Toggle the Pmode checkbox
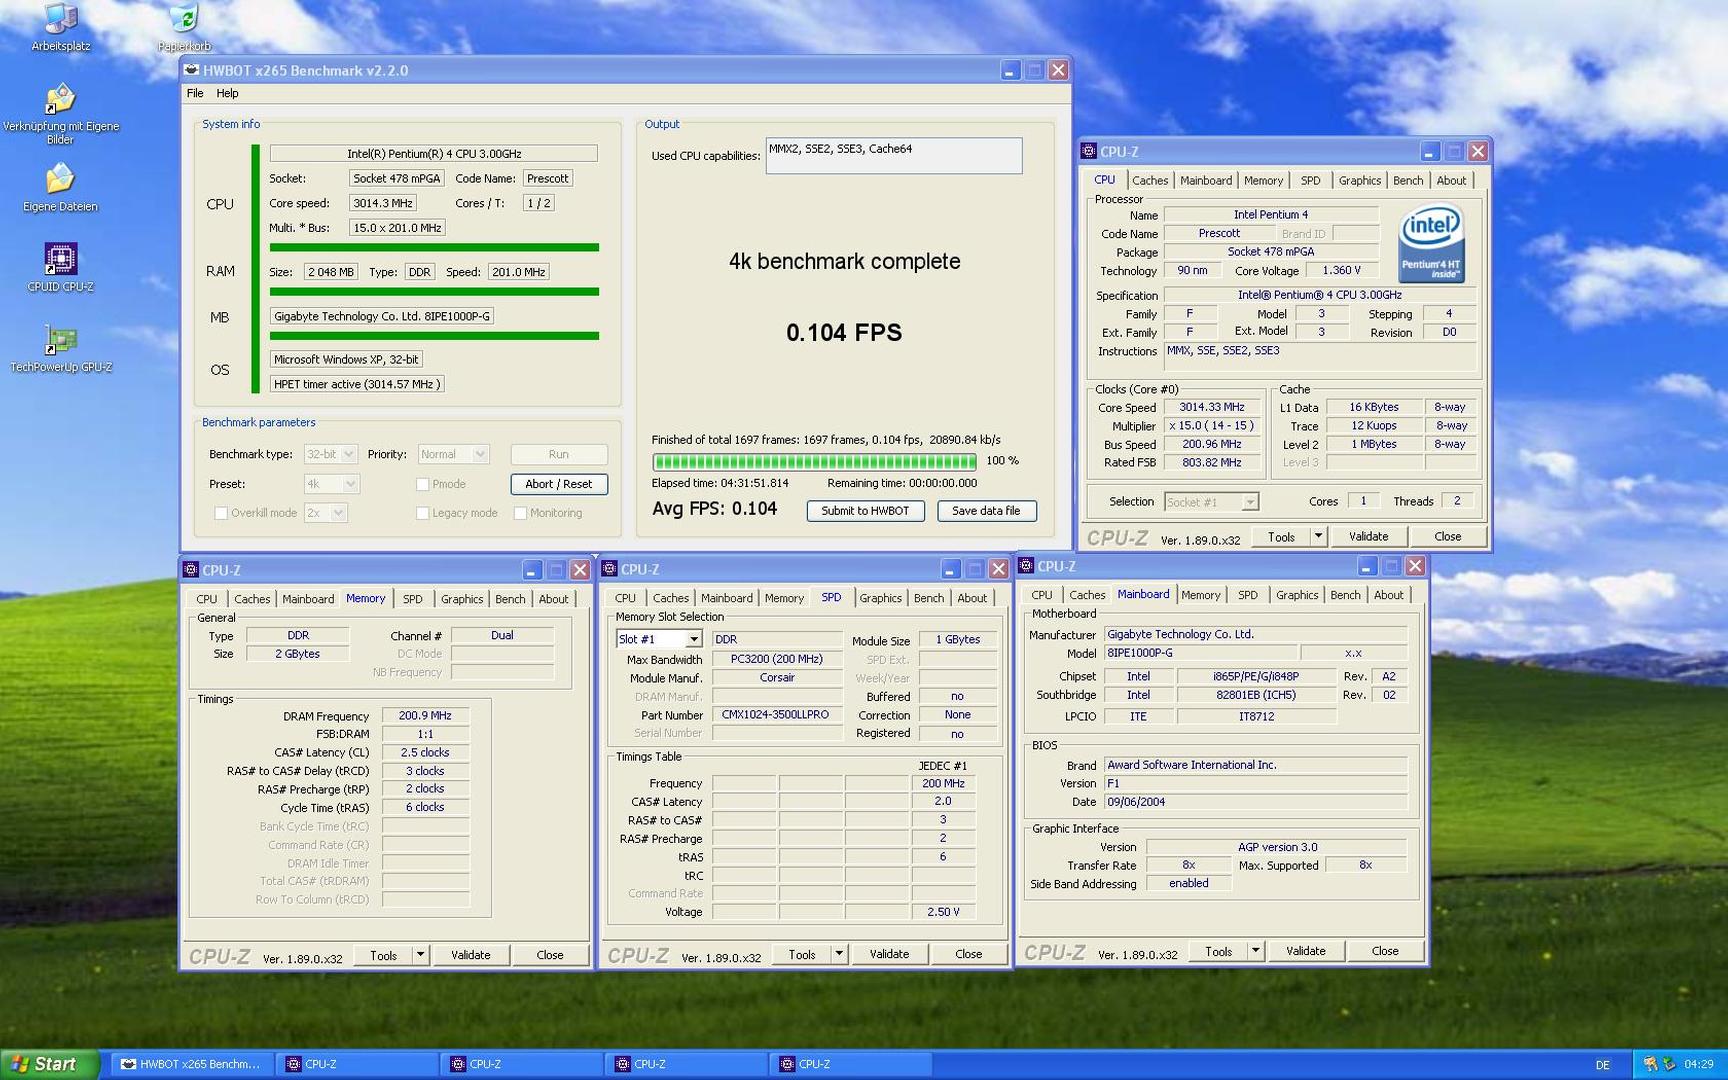 click(x=422, y=484)
